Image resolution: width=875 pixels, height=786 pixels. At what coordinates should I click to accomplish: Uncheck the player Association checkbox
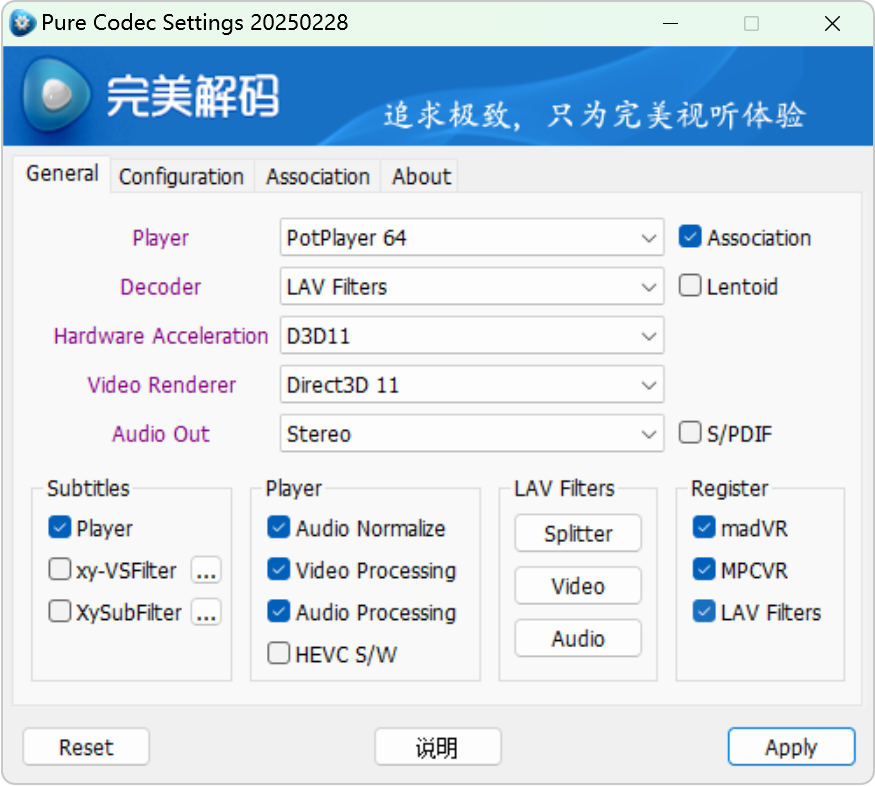click(x=690, y=238)
